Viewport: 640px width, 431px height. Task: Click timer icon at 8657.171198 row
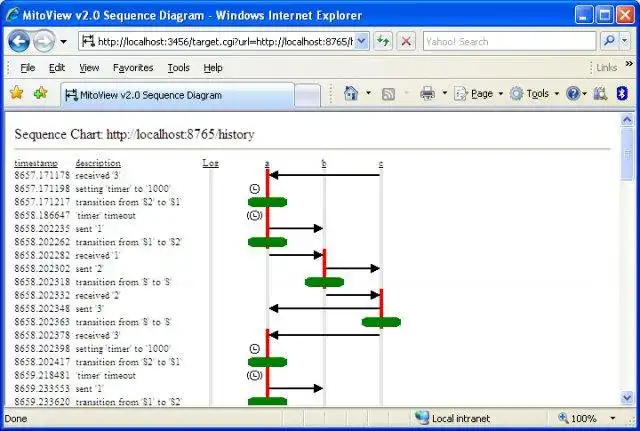tap(254, 189)
